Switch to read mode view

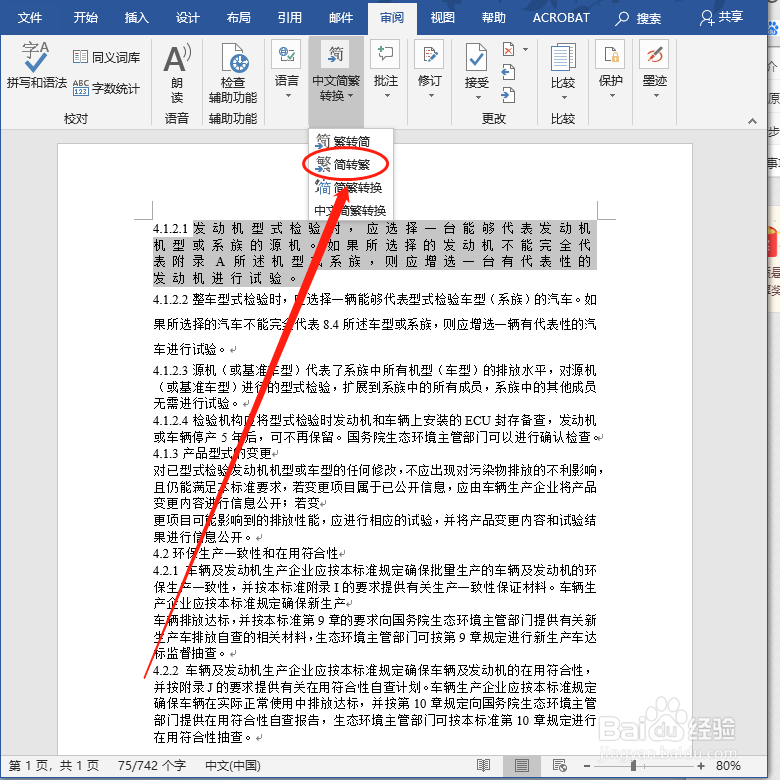click(x=484, y=765)
